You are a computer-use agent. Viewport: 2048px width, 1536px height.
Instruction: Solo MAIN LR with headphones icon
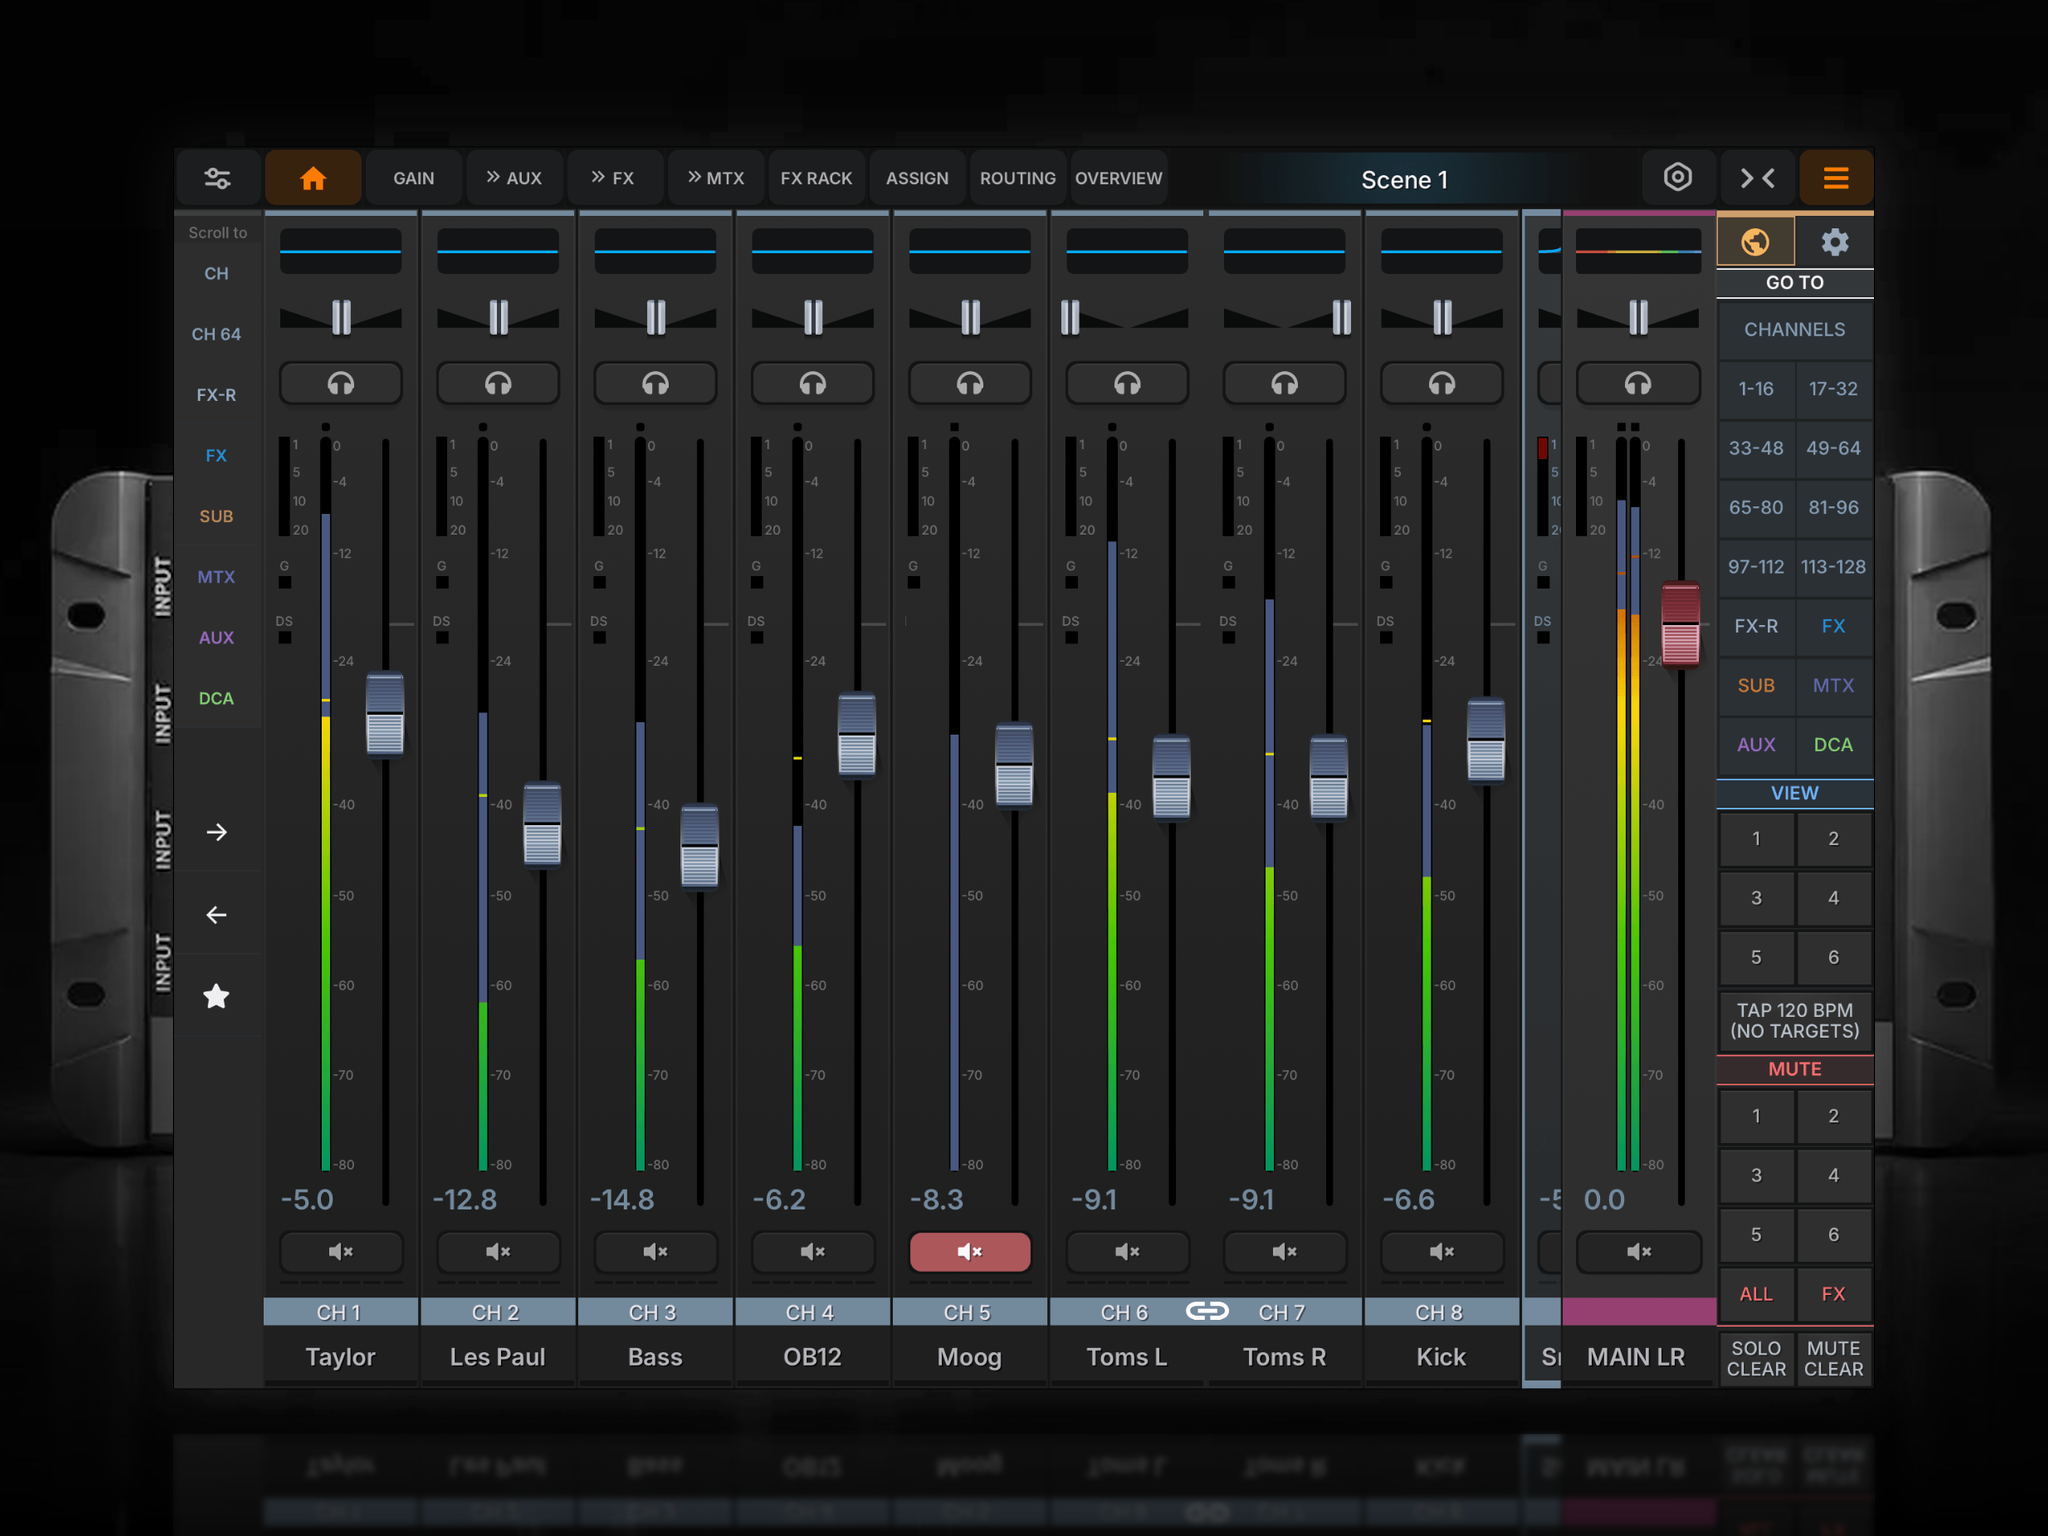click(1638, 383)
